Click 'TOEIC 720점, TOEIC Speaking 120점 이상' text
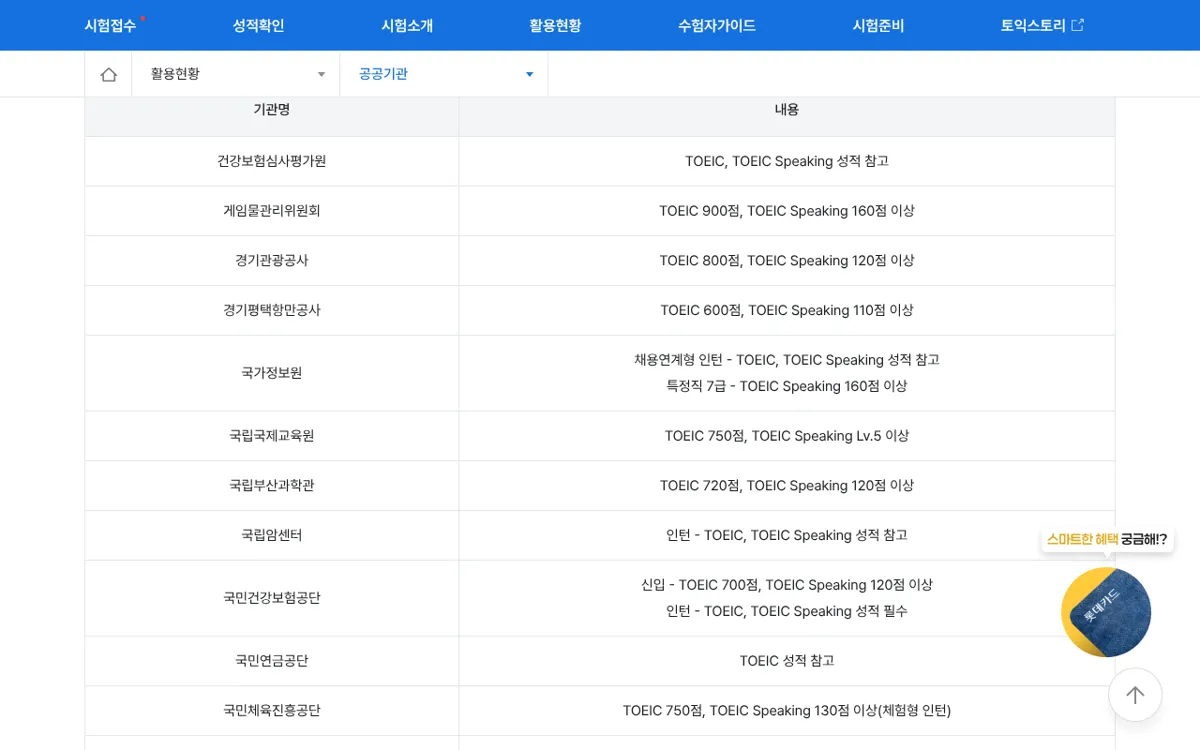This screenshot has height=750, width=1200. point(787,486)
